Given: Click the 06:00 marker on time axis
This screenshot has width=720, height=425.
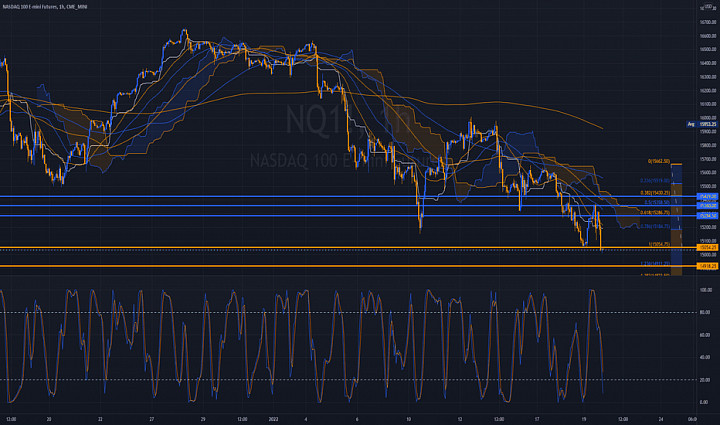Looking at the screenshot, I should click(692, 419).
